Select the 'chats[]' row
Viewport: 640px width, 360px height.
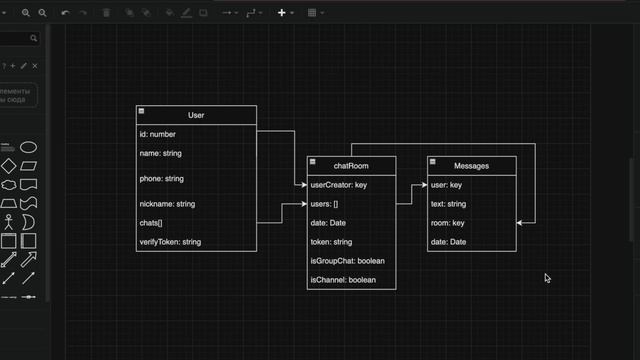coord(196,223)
